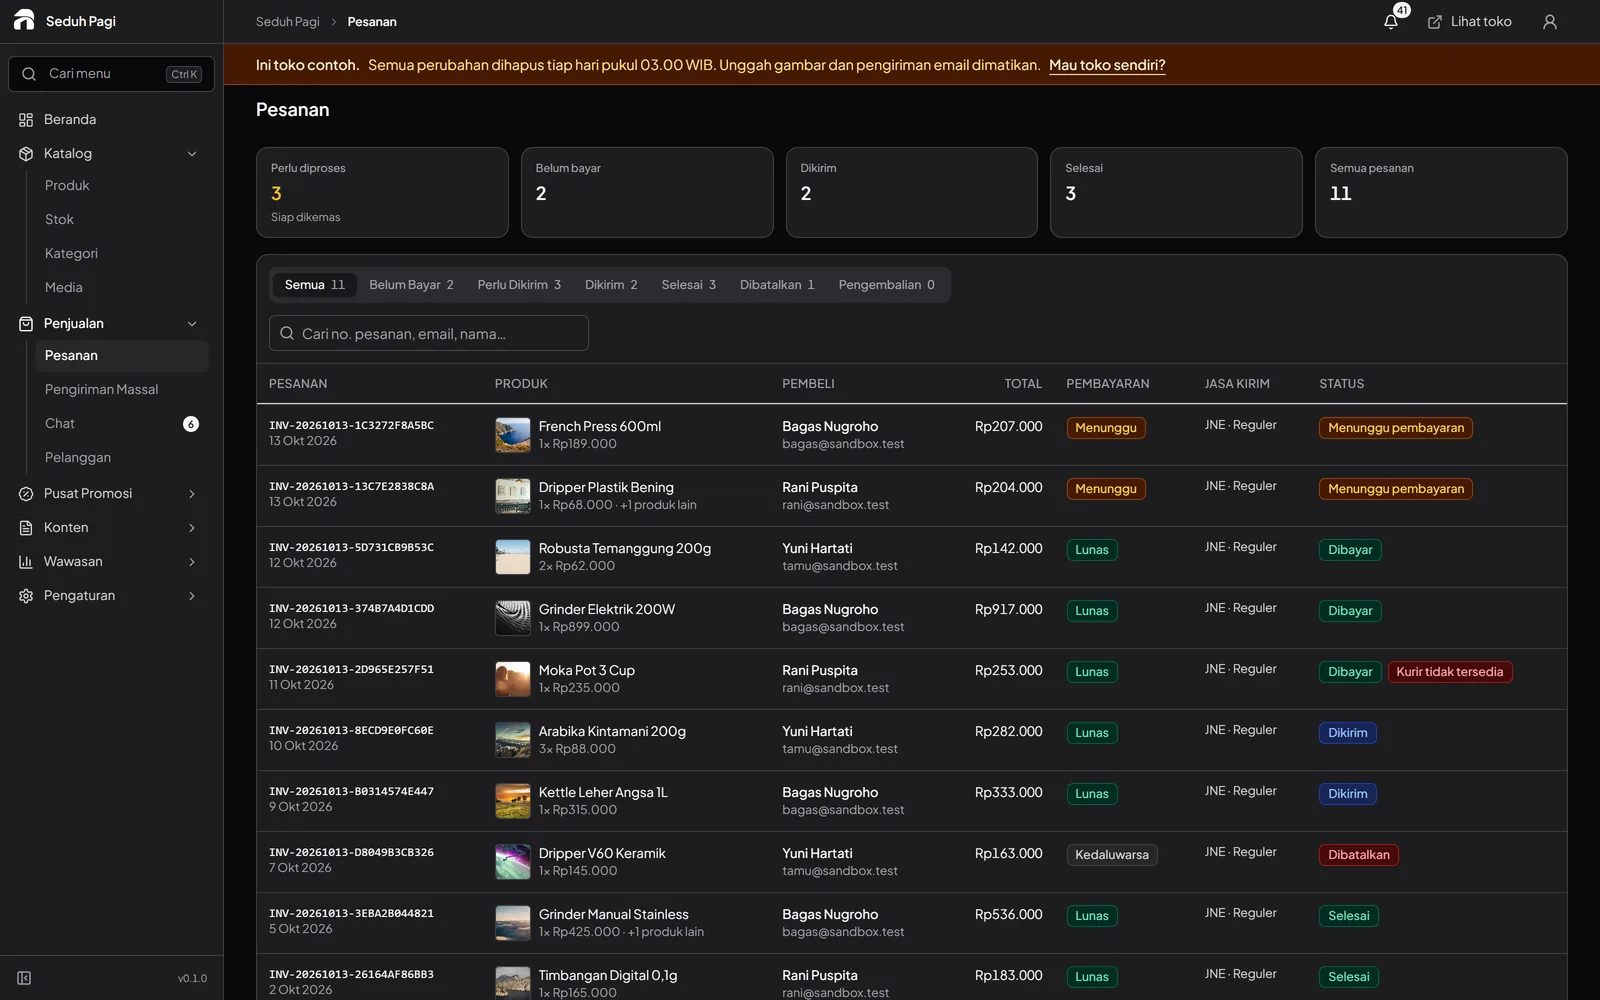This screenshot has height=1000, width=1600.
Task: Collapse the Katalog section chevron
Action: tap(192, 154)
